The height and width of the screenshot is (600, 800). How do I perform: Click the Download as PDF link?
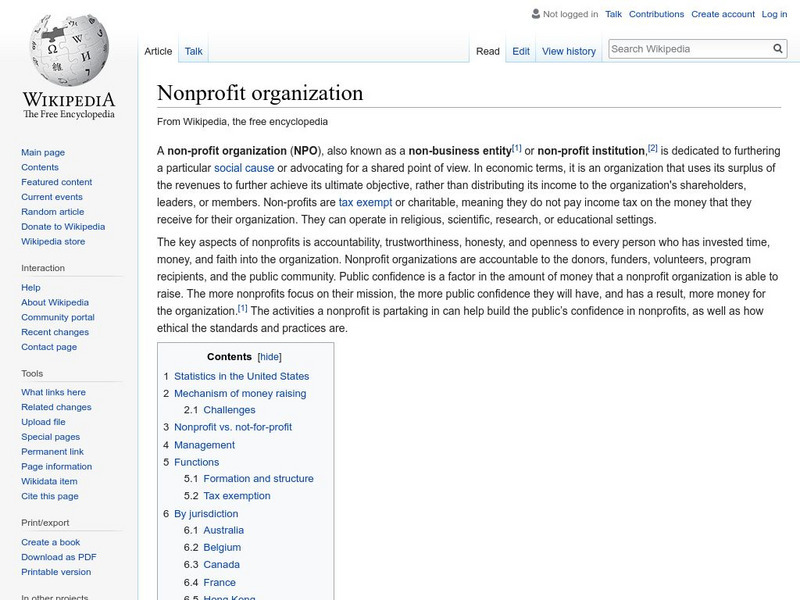[58, 555]
